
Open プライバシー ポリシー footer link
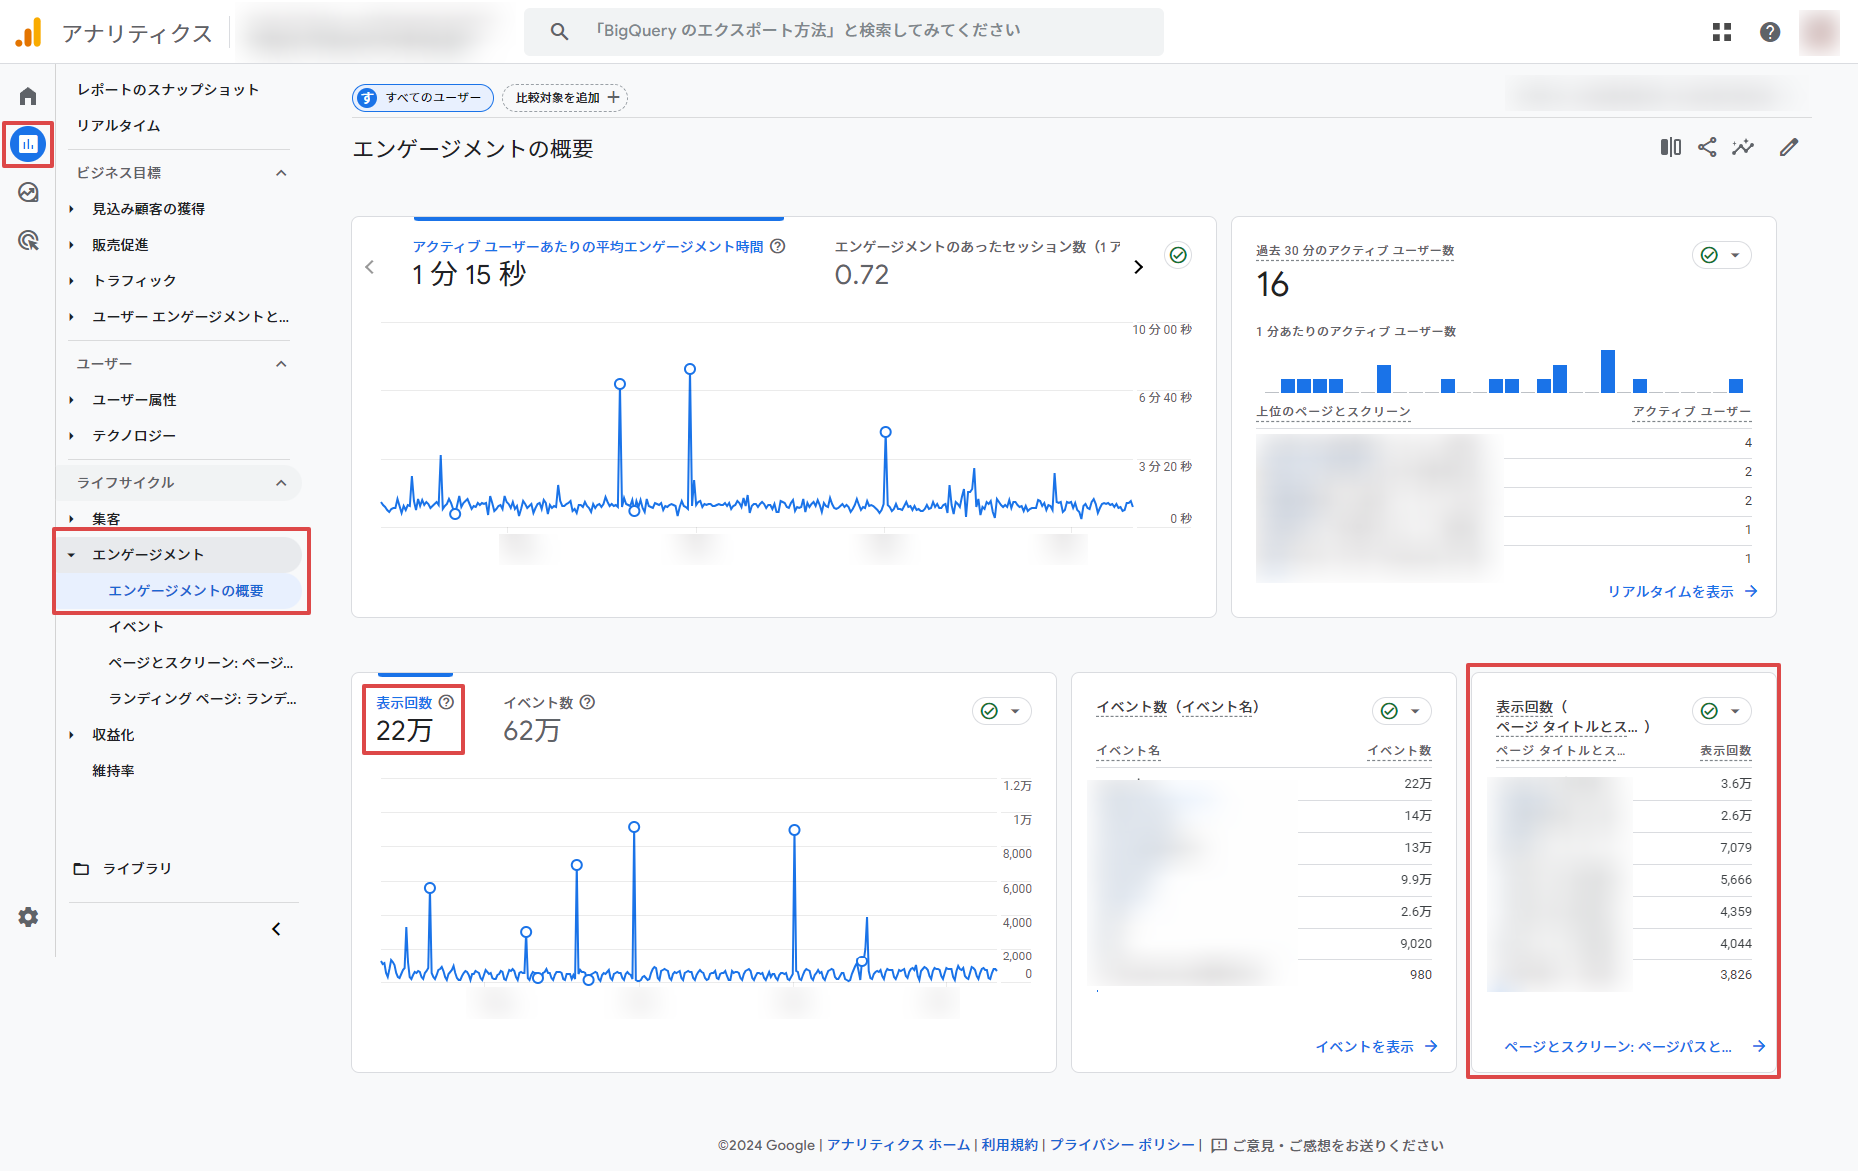click(1122, 1145)
